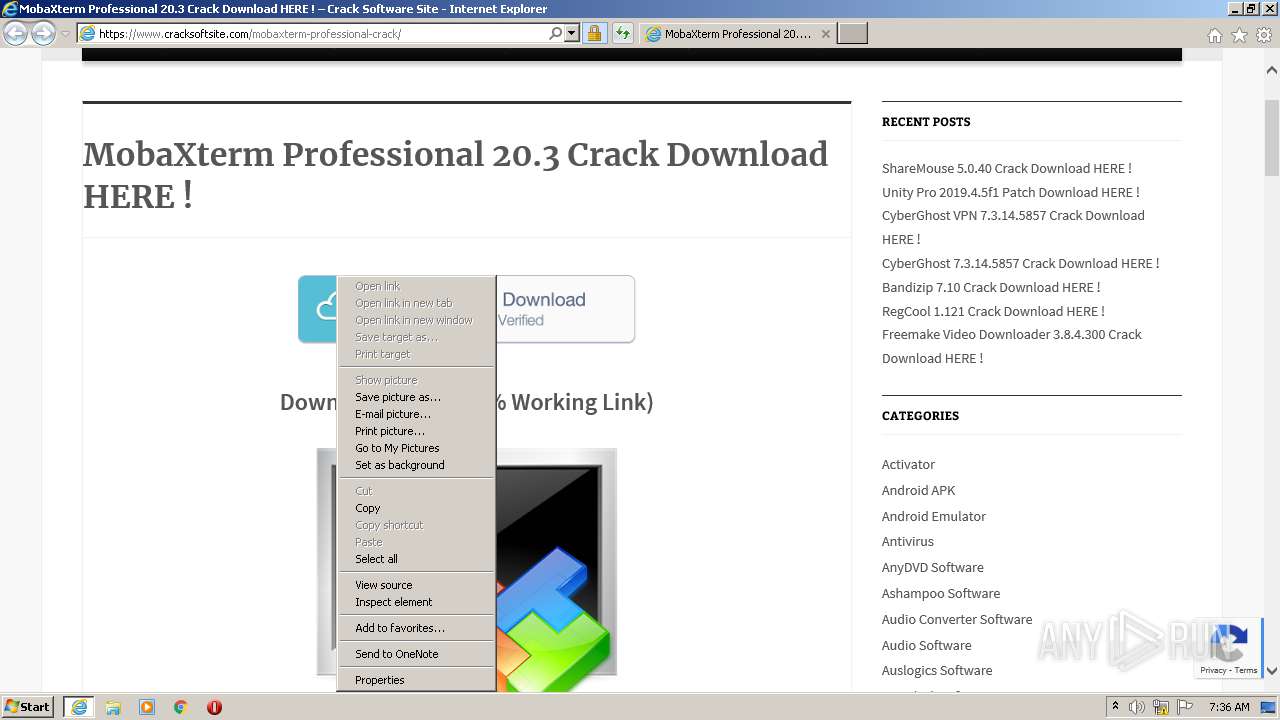This screenshot has height=720, width=1280.
Task: Open Windows Explorer folder from taskbar
Action: 113,707
